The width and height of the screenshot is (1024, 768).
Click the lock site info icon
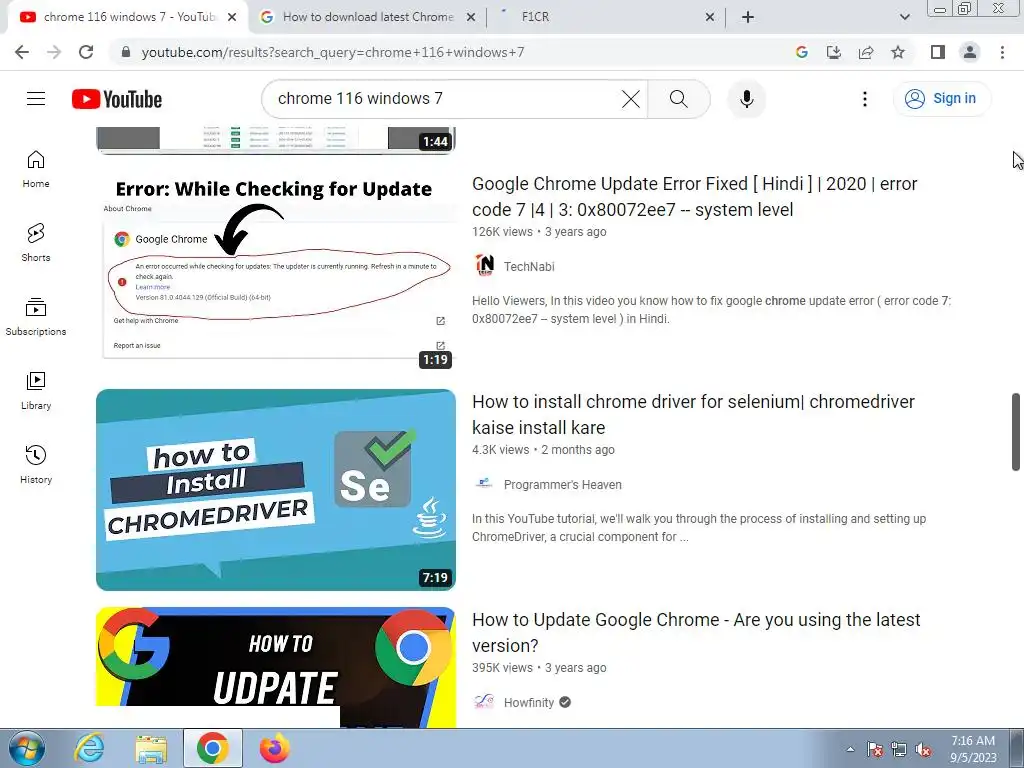pyautogui.click(x=126, y=52)
